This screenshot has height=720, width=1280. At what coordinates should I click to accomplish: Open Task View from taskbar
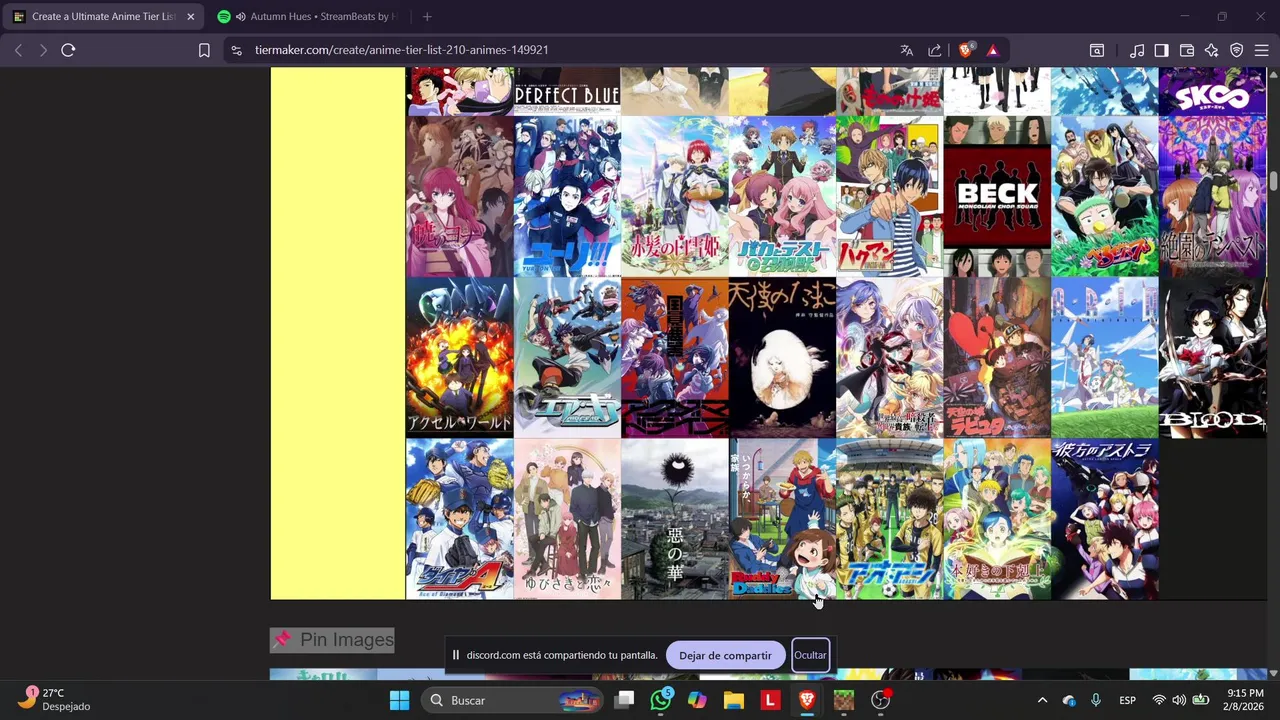[624, 700]
